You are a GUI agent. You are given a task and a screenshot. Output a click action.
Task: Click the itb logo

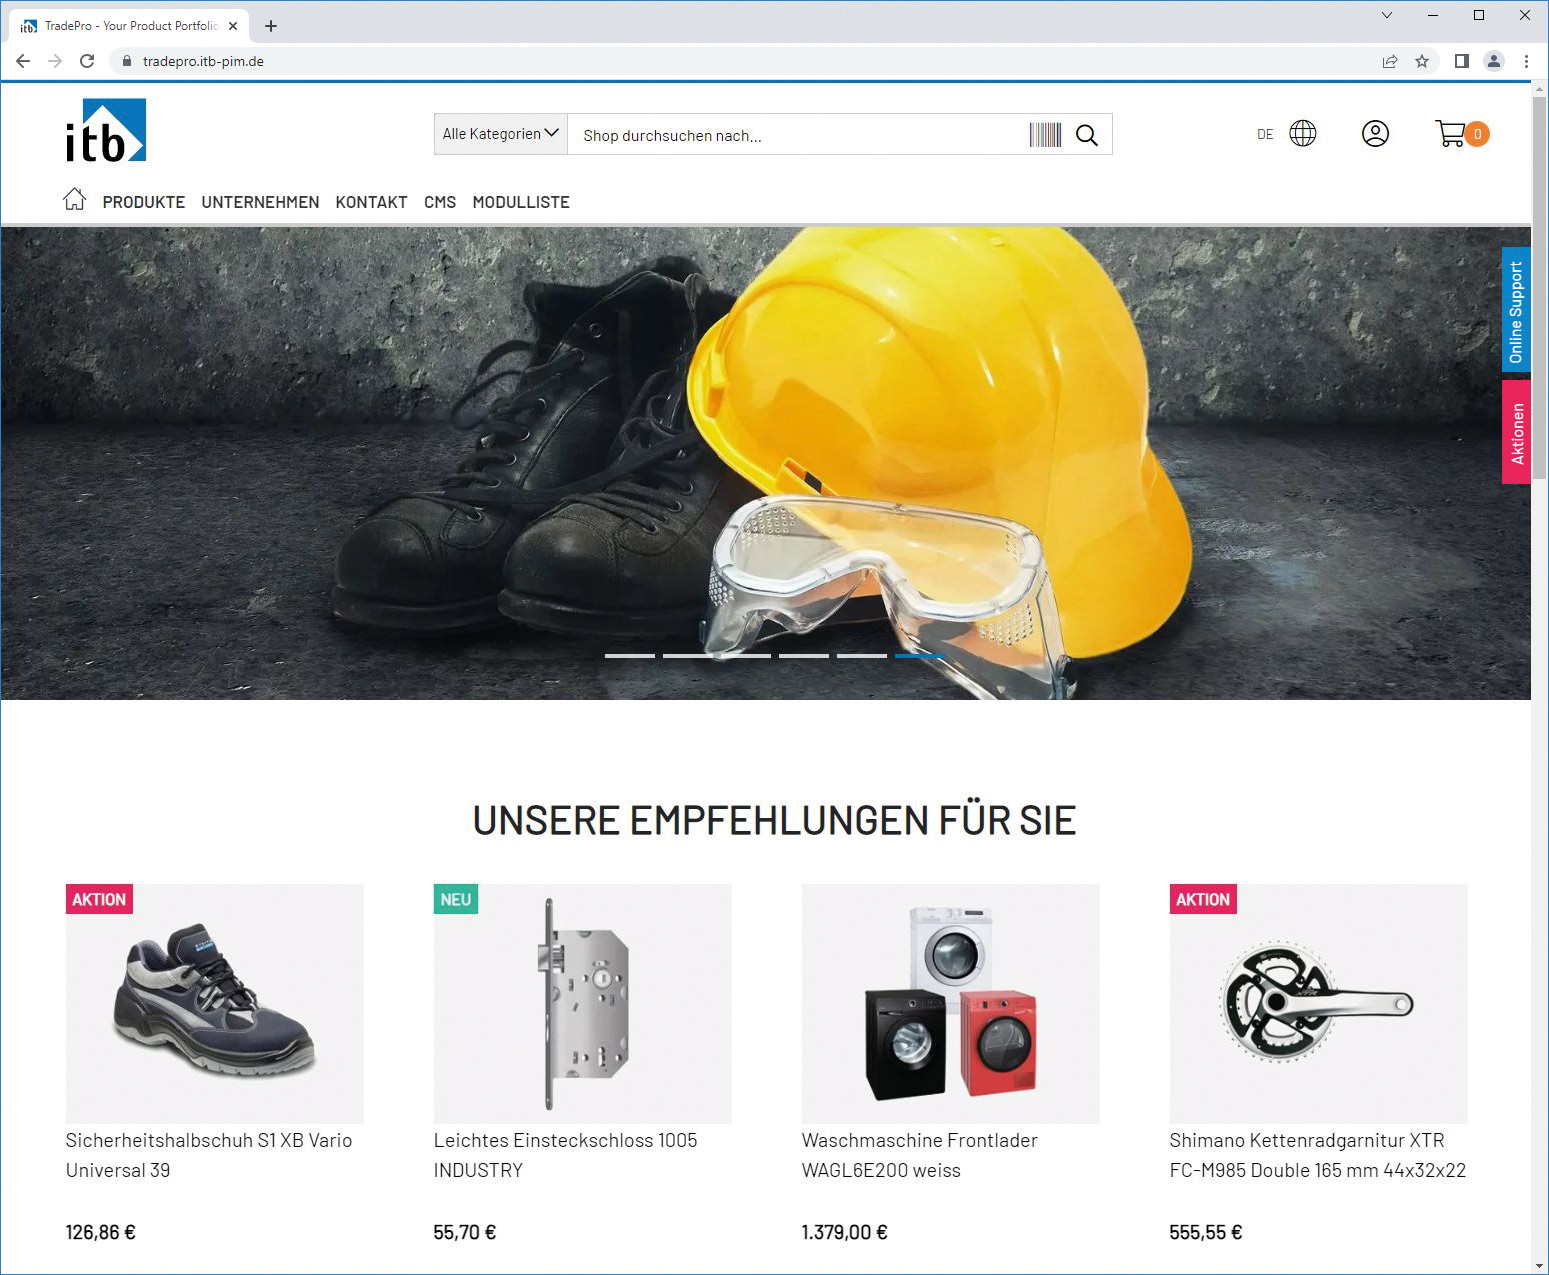point(106,130)
